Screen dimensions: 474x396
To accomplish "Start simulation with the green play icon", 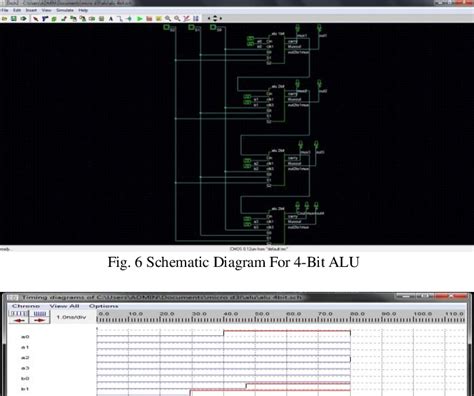I will coord(140,19).
